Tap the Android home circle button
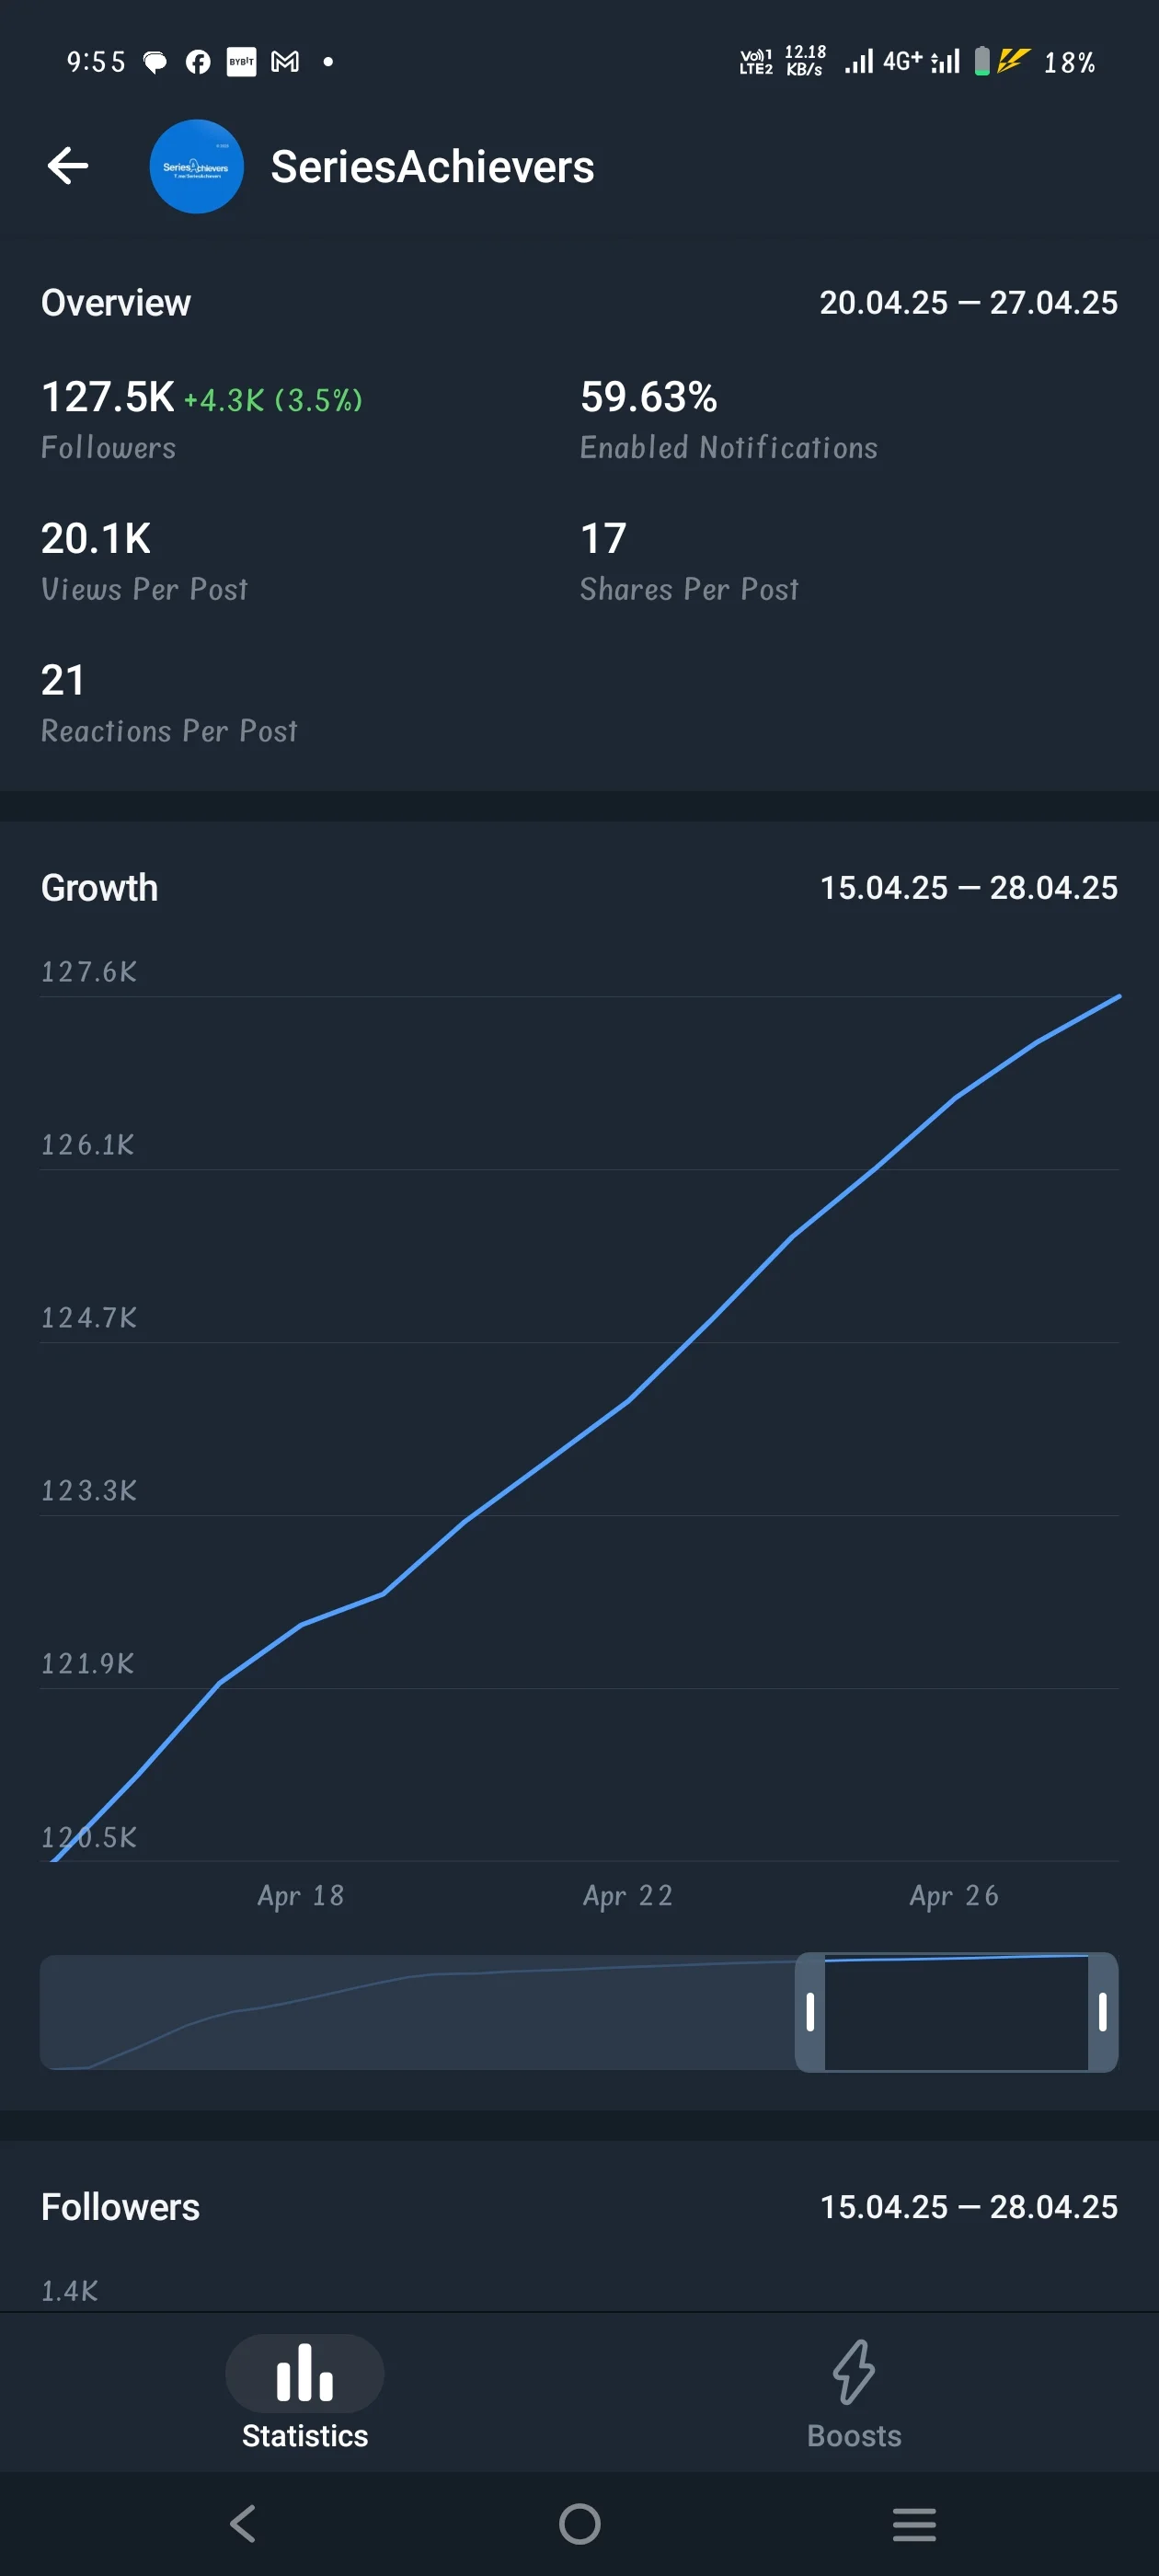The width and height of the screenshot is (1159, 2576). pos(580,2523)
